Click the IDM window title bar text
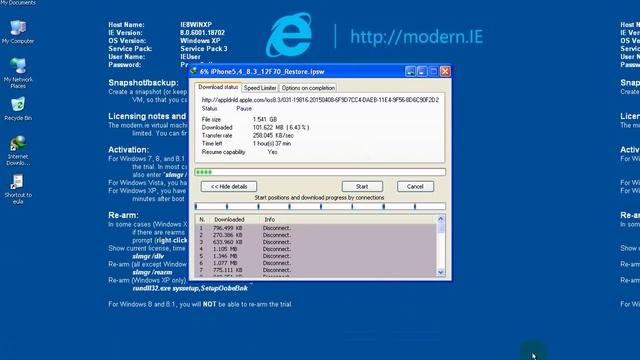The image size is (640, 360). coord(262,71)
